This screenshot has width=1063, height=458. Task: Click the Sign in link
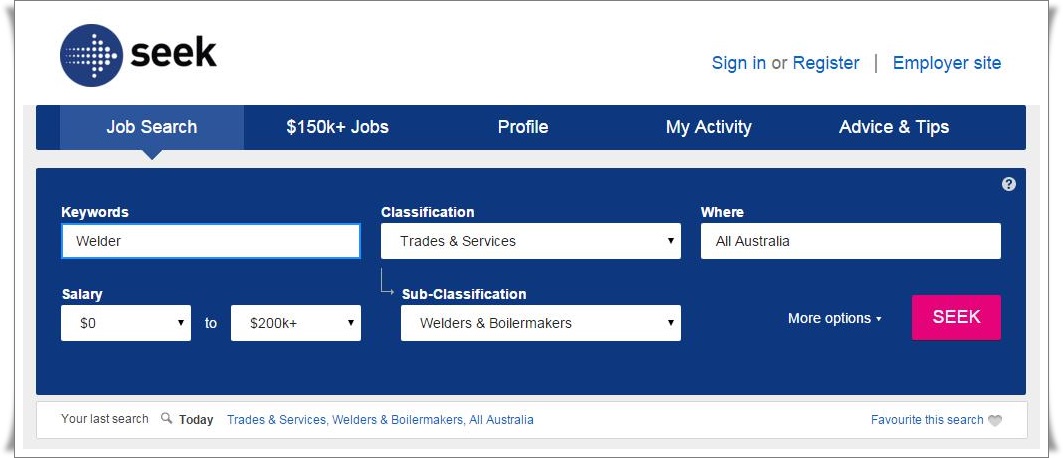point(738,63)
